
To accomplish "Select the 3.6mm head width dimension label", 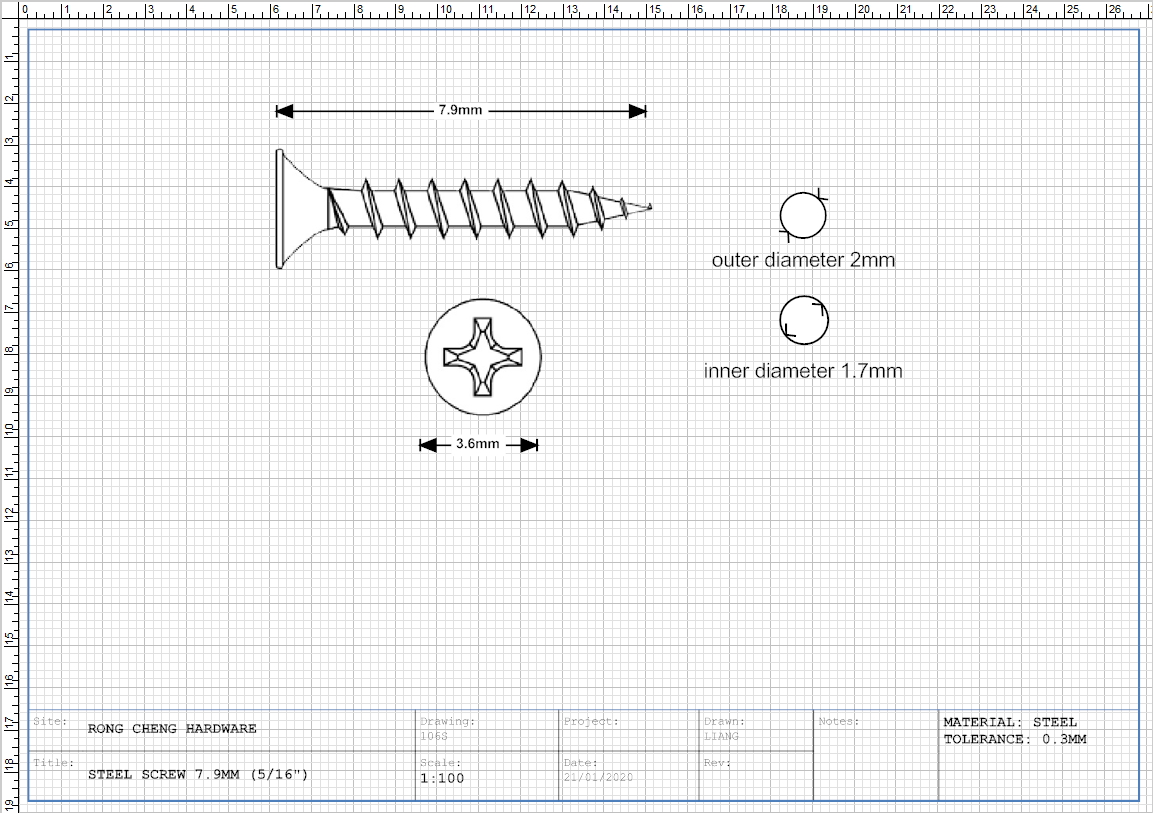I will (x=477, y=444).
